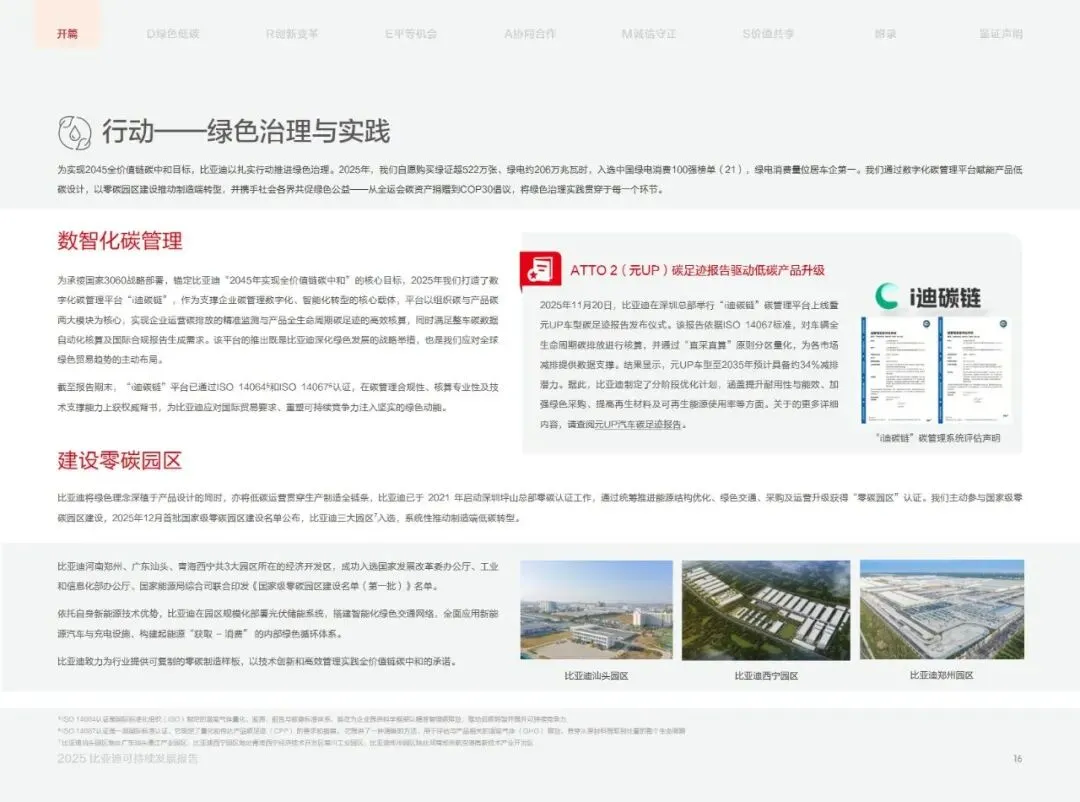This screenshot has height=802, width=1080.
Task: Open the 鉴证声明 tab
Action: 1001,34
